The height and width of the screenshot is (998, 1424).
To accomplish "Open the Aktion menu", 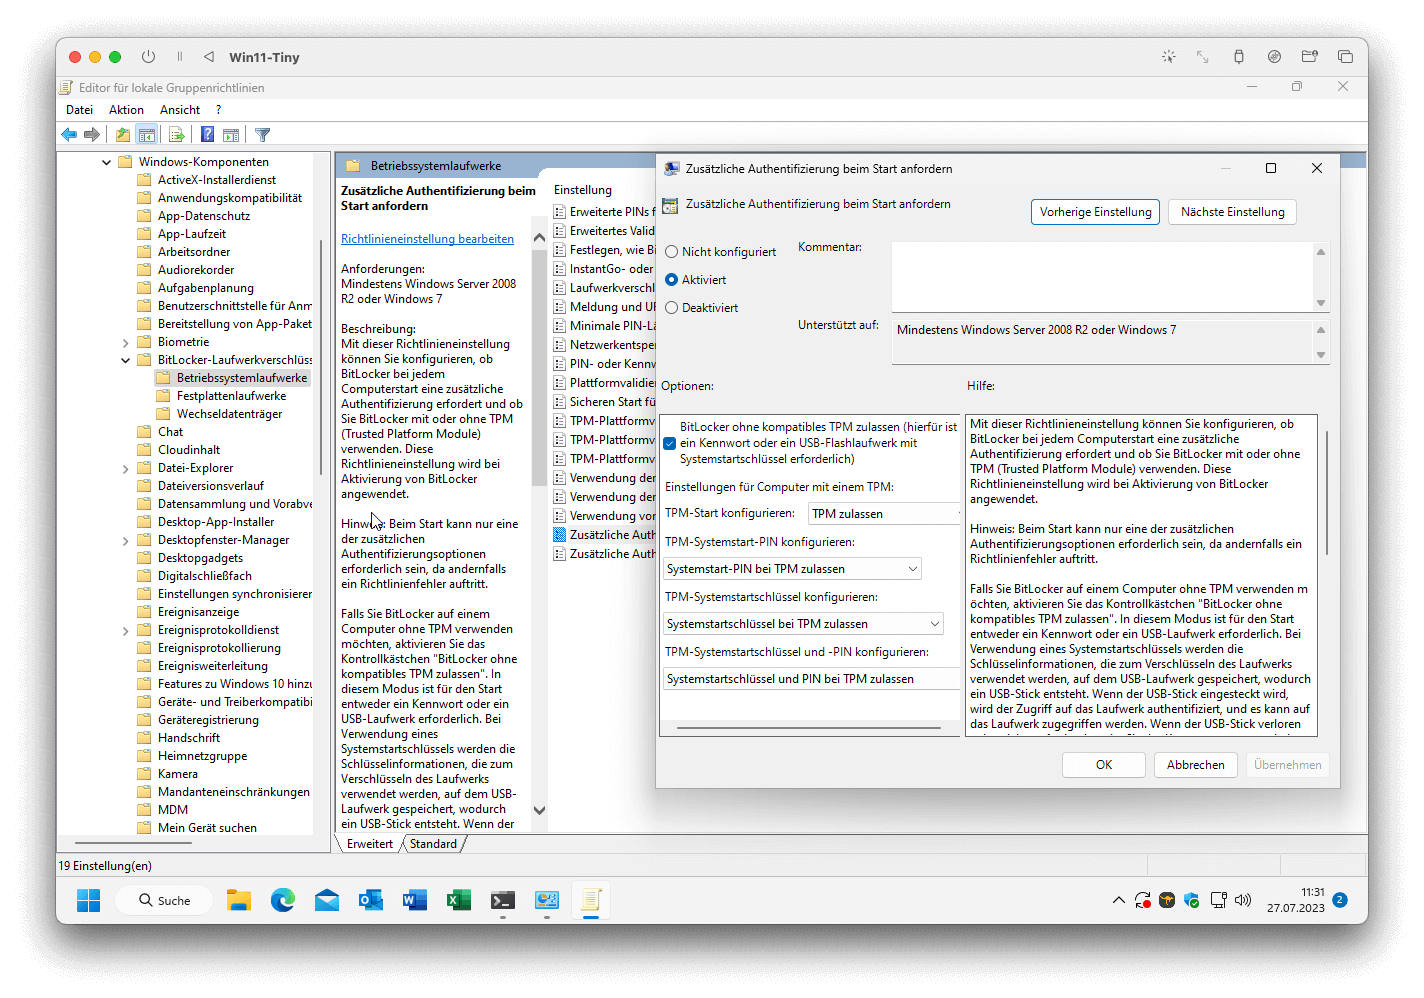I will point(126,109).
